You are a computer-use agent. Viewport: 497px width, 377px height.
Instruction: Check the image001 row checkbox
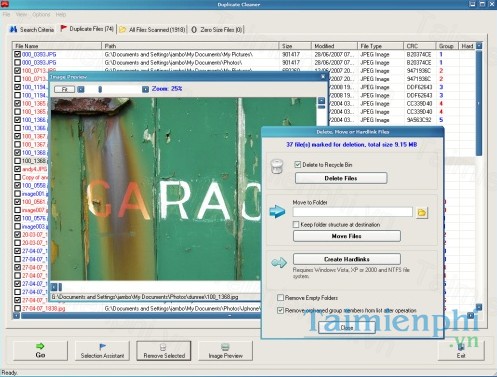coord(17,194)
